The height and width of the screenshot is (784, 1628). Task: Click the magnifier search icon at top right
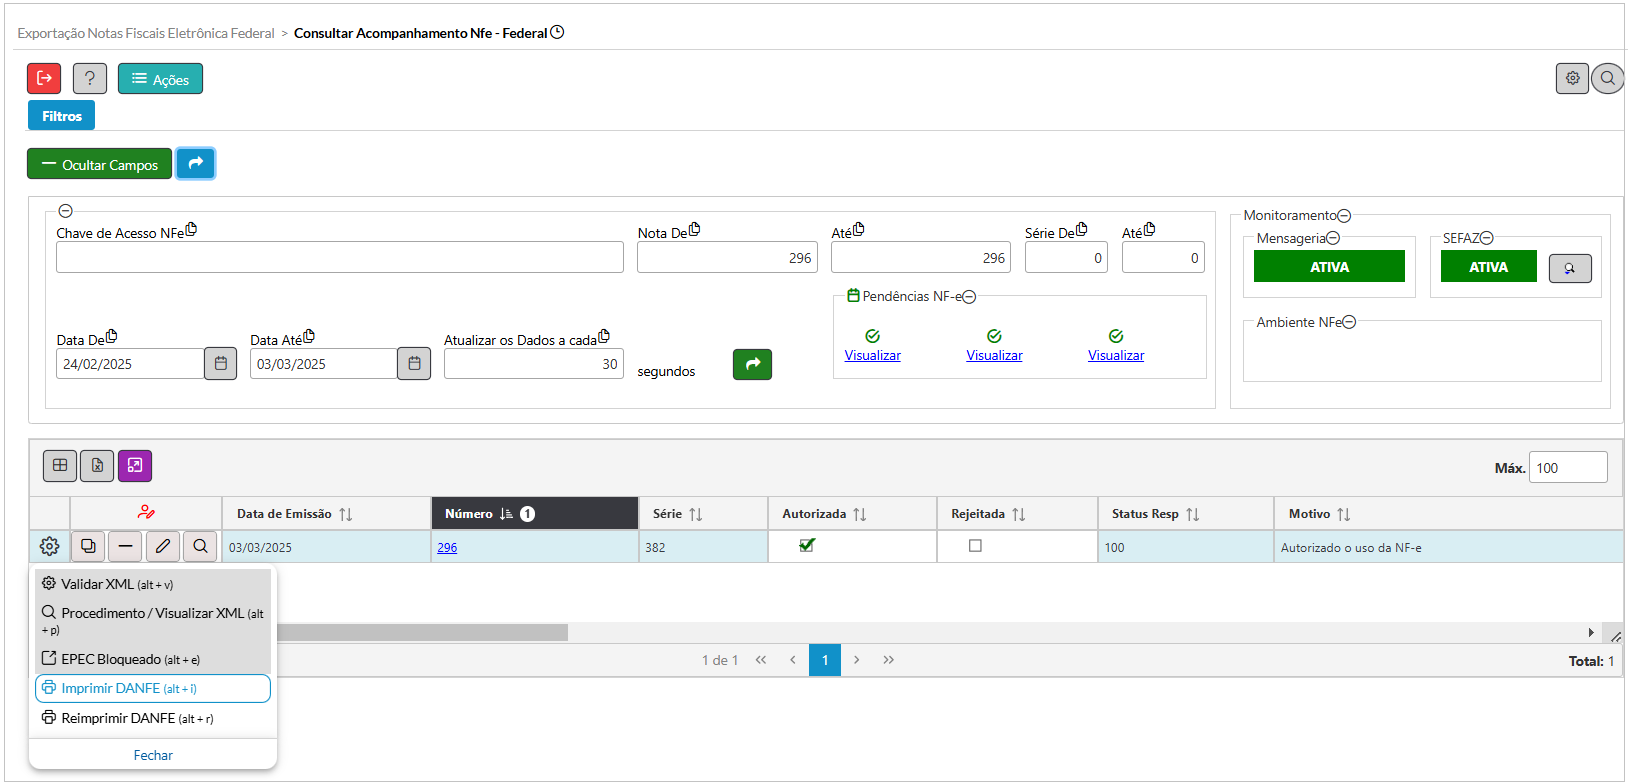[x=1607, y=78]
